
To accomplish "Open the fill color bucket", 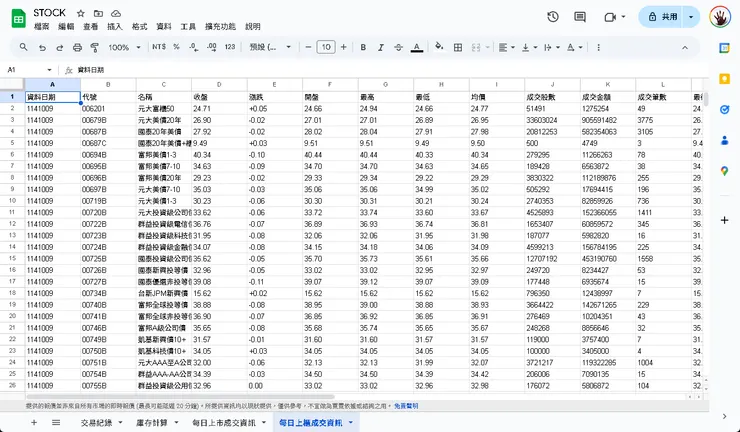I will point(439,47).
